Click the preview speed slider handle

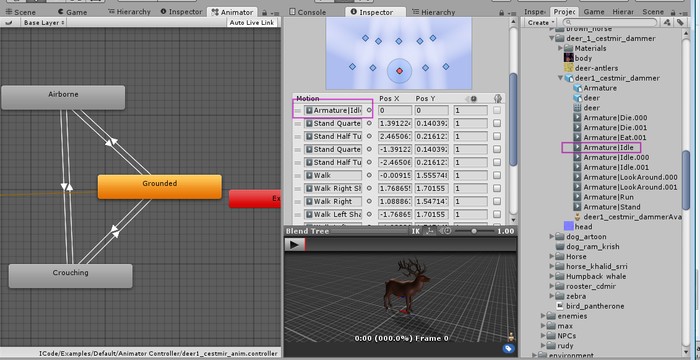point(474,231)
